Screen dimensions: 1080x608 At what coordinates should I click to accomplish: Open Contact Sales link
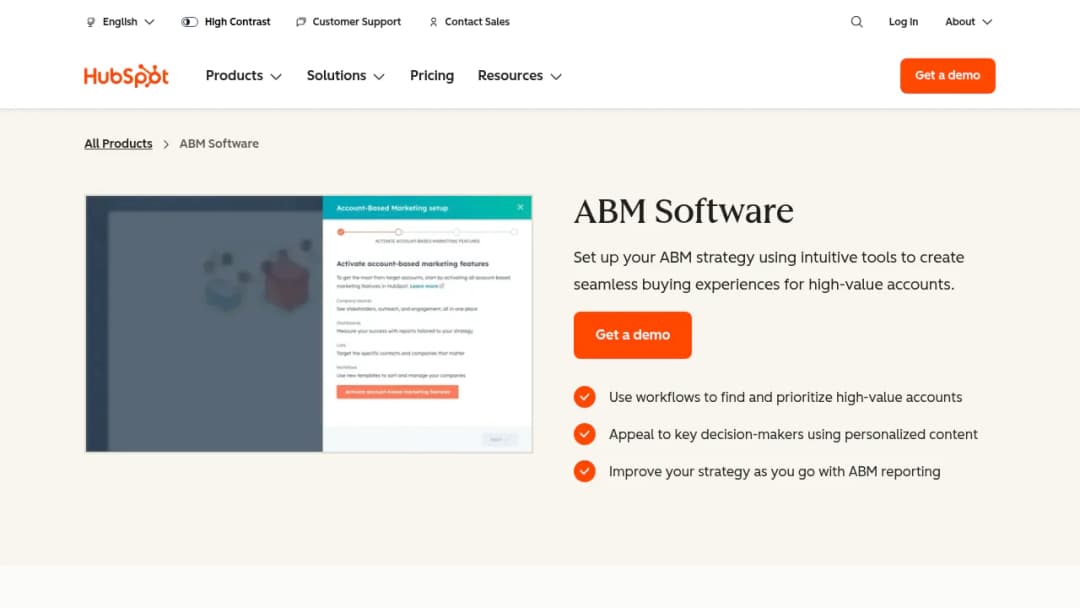(x=477, y=22)
